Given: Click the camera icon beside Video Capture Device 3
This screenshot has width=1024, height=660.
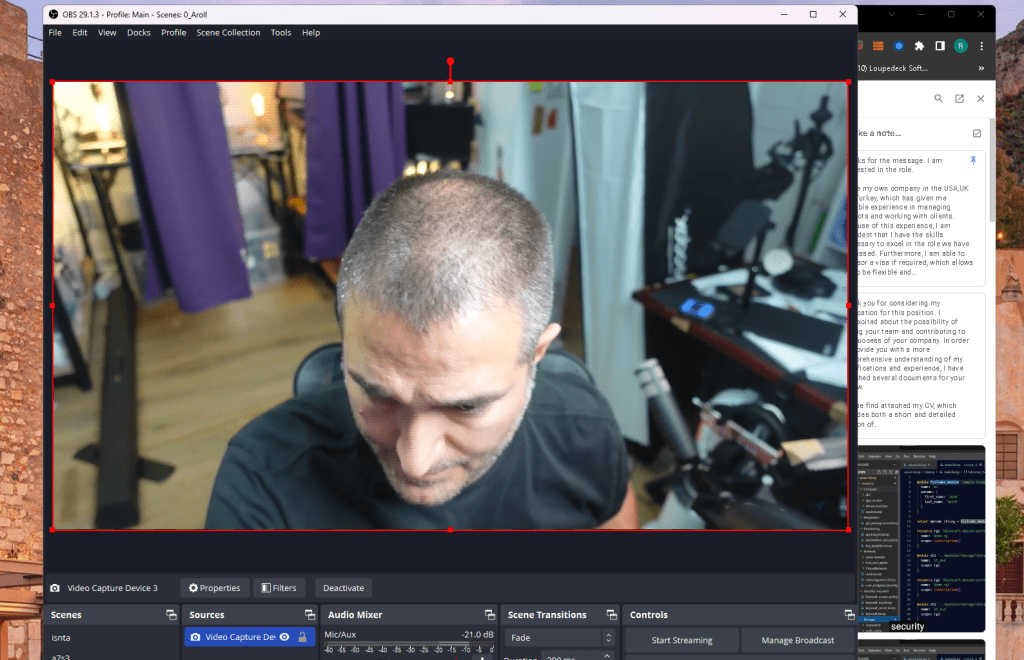Looking at the screenshot, I should (55, 588).
